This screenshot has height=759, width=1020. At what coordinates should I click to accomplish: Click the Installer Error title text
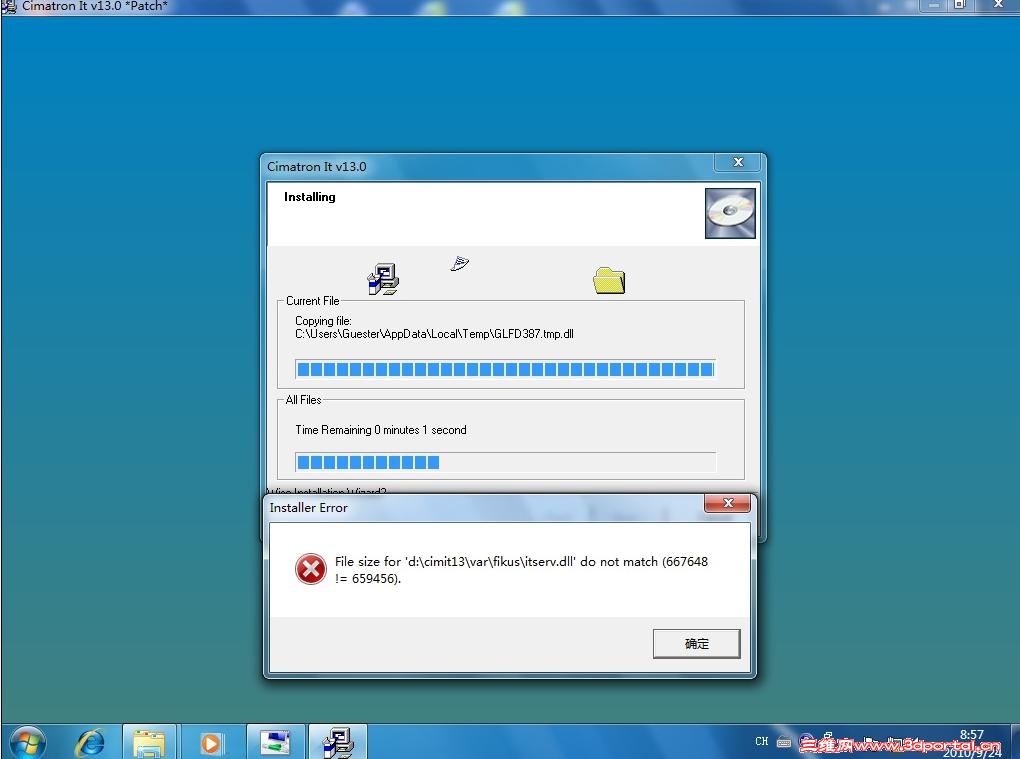(308, 508)
